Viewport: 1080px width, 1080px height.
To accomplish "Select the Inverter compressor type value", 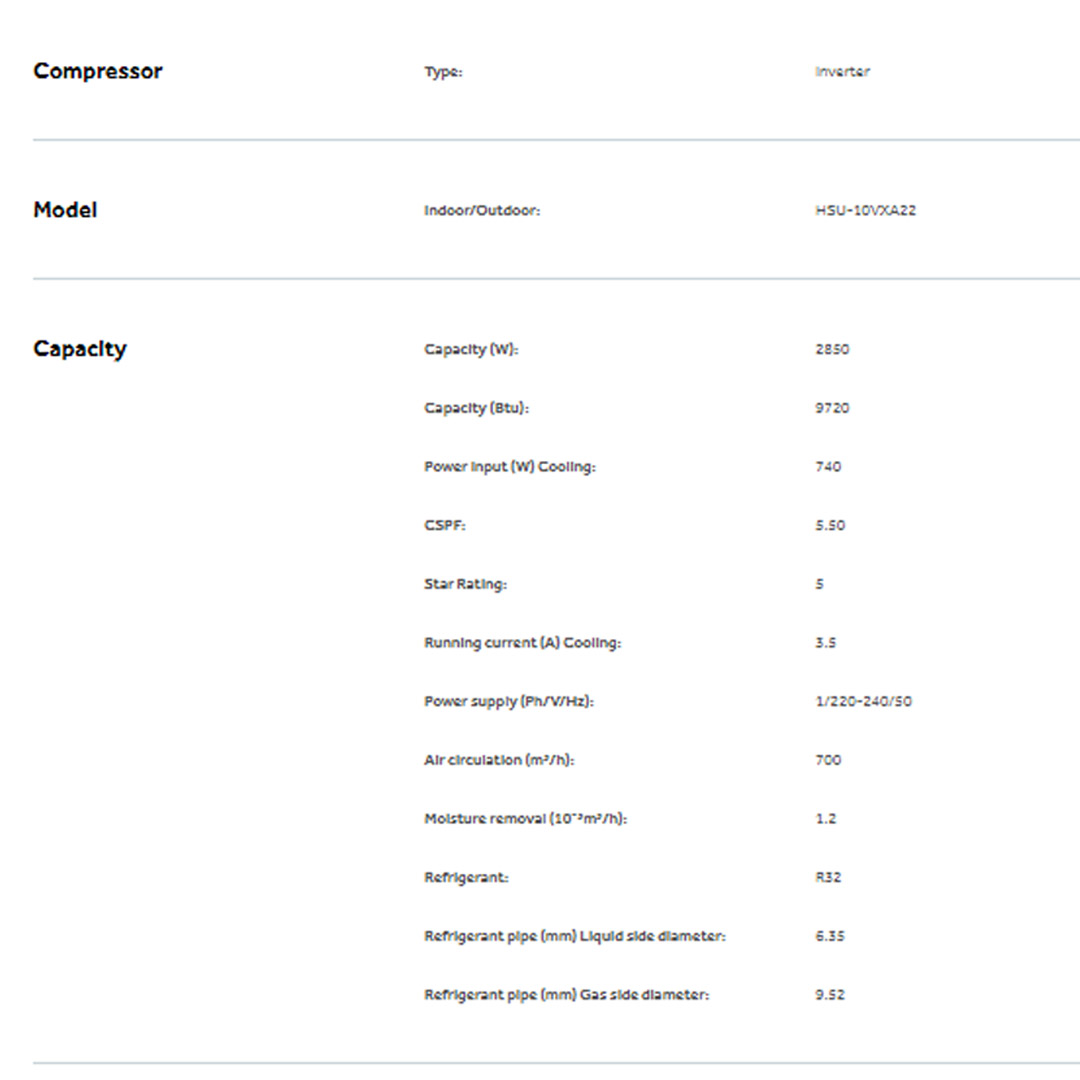I will (x=842, y=72).
